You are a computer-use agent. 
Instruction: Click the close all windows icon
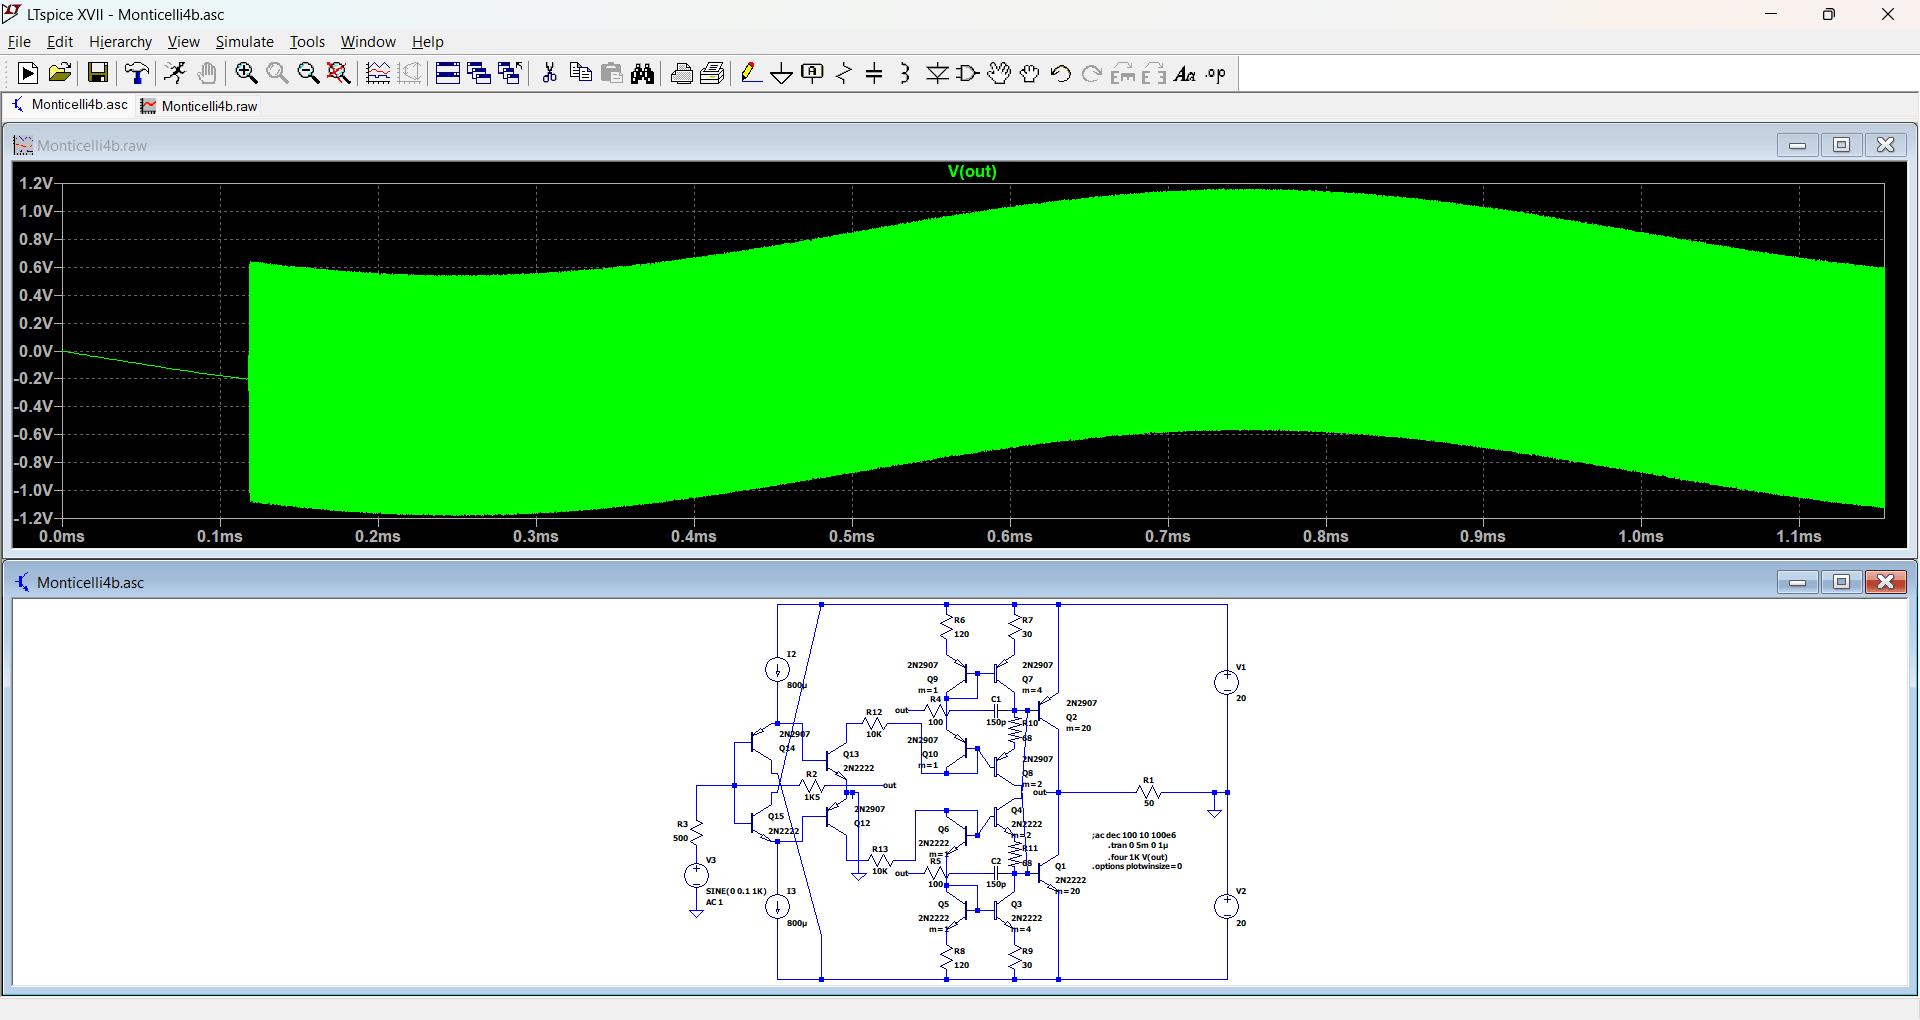point(510,73)
